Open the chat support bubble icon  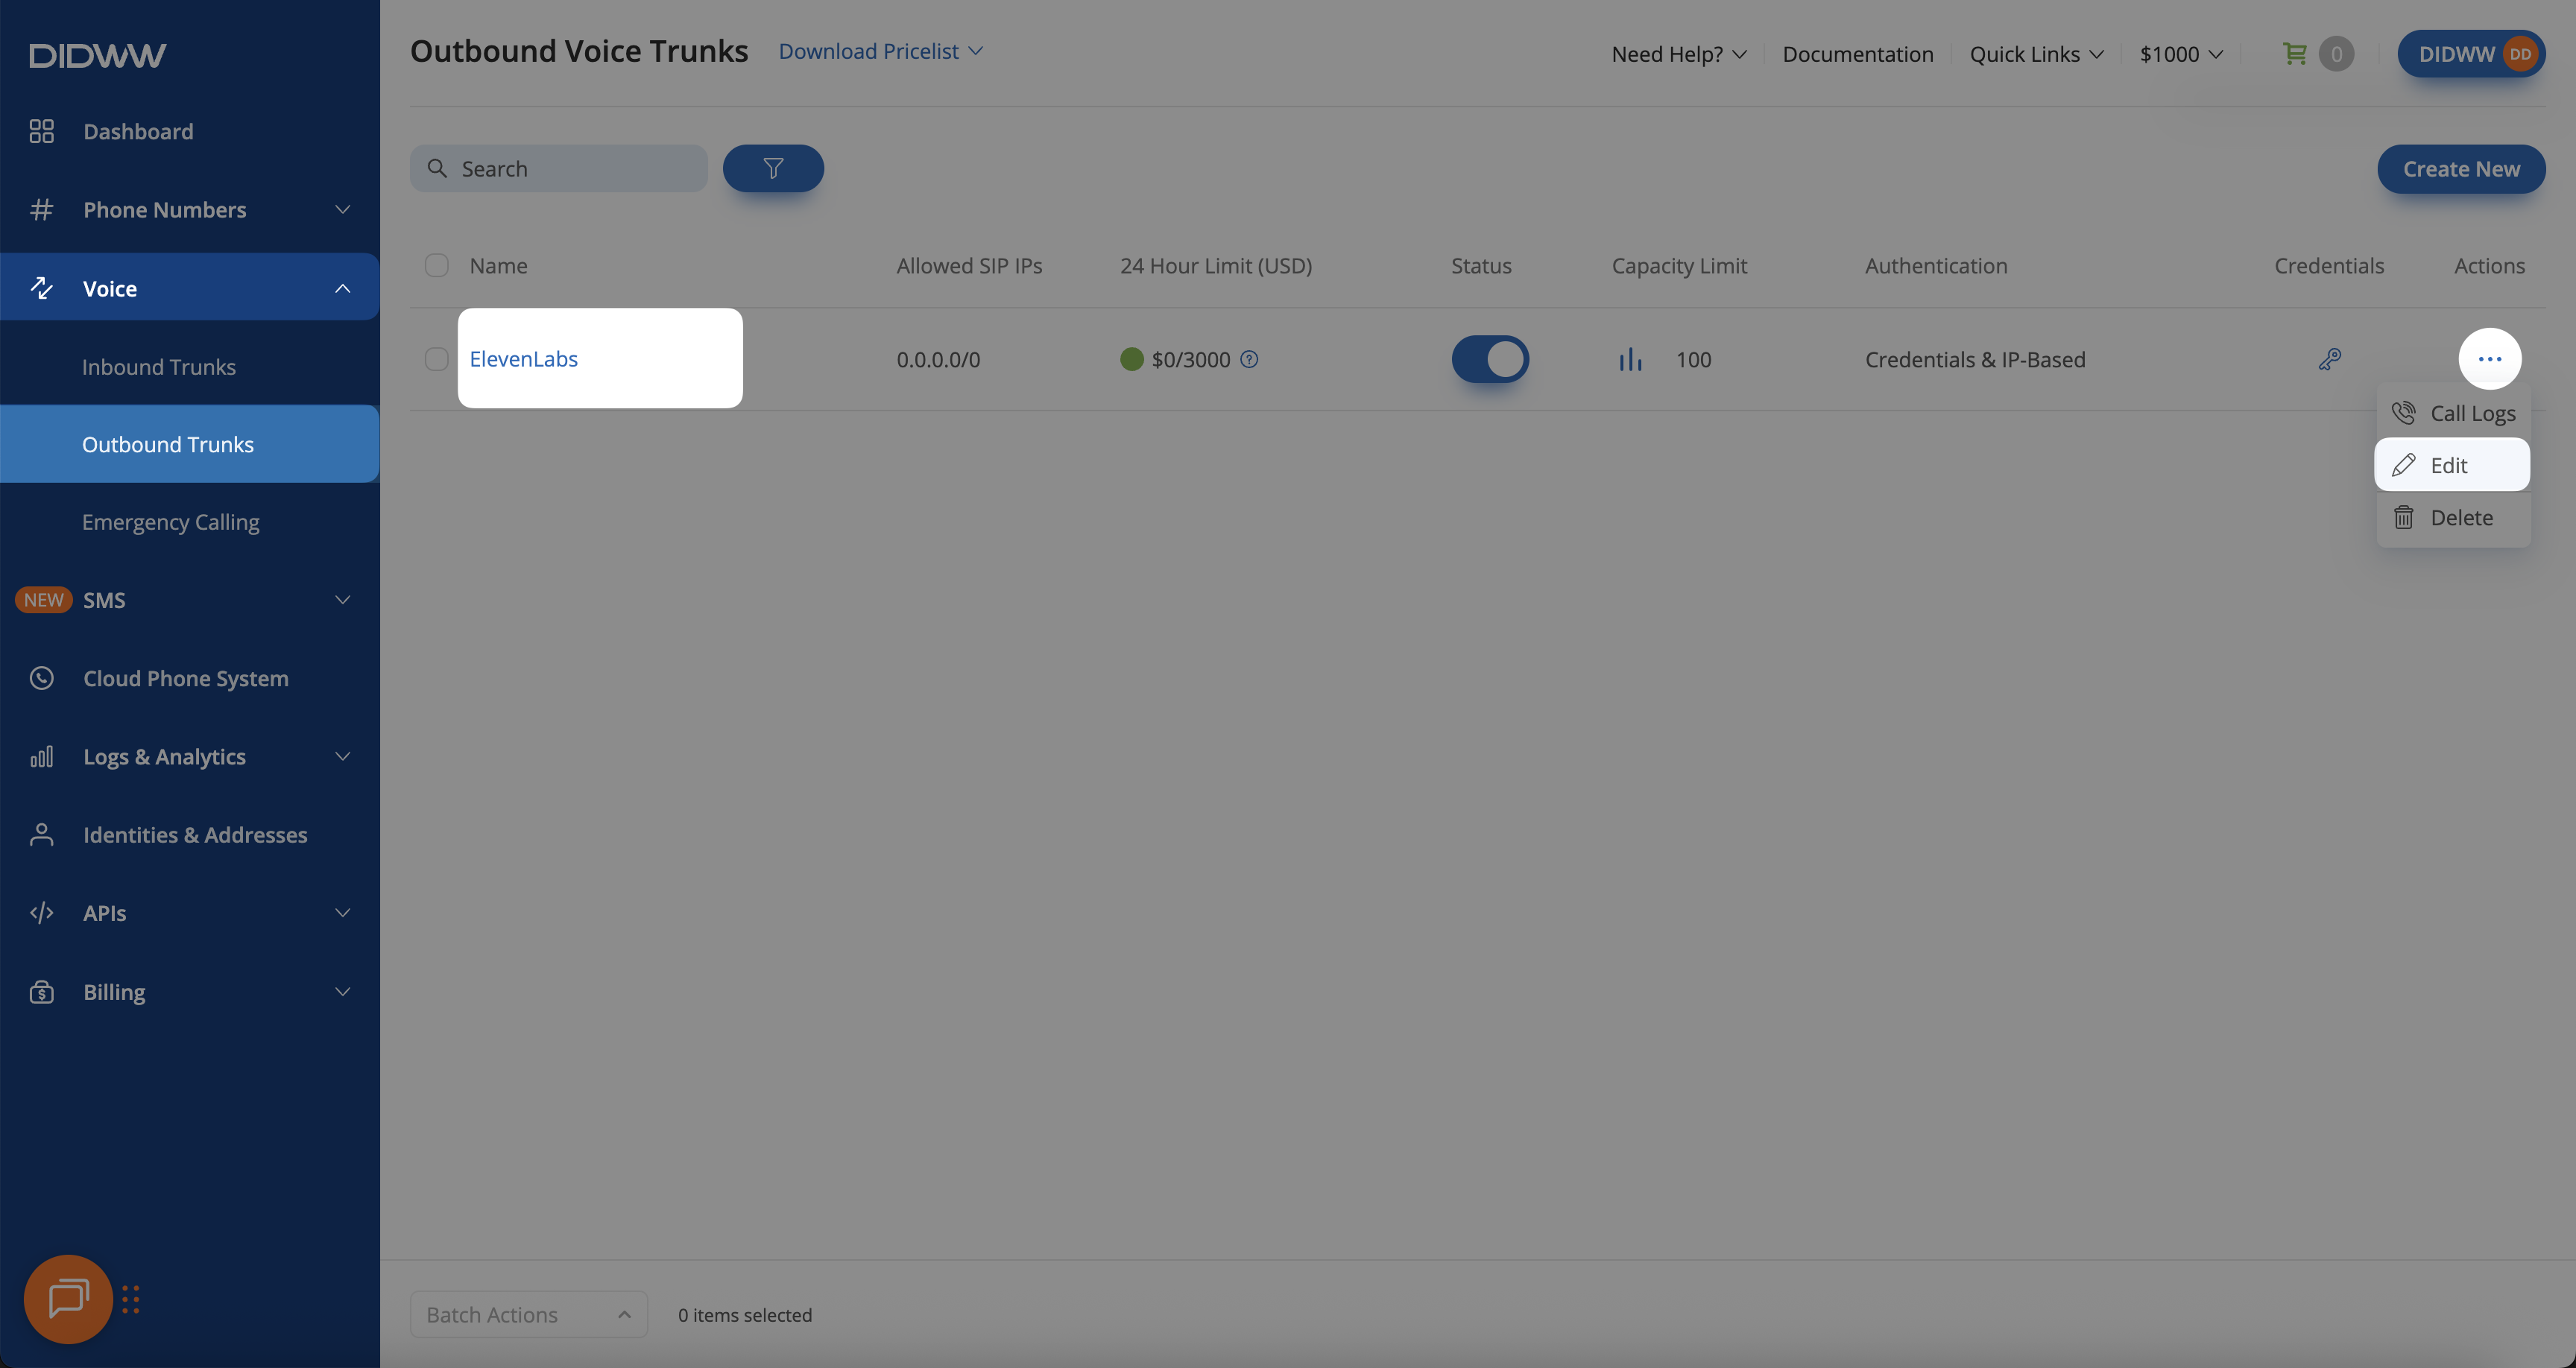point(68,1298)
